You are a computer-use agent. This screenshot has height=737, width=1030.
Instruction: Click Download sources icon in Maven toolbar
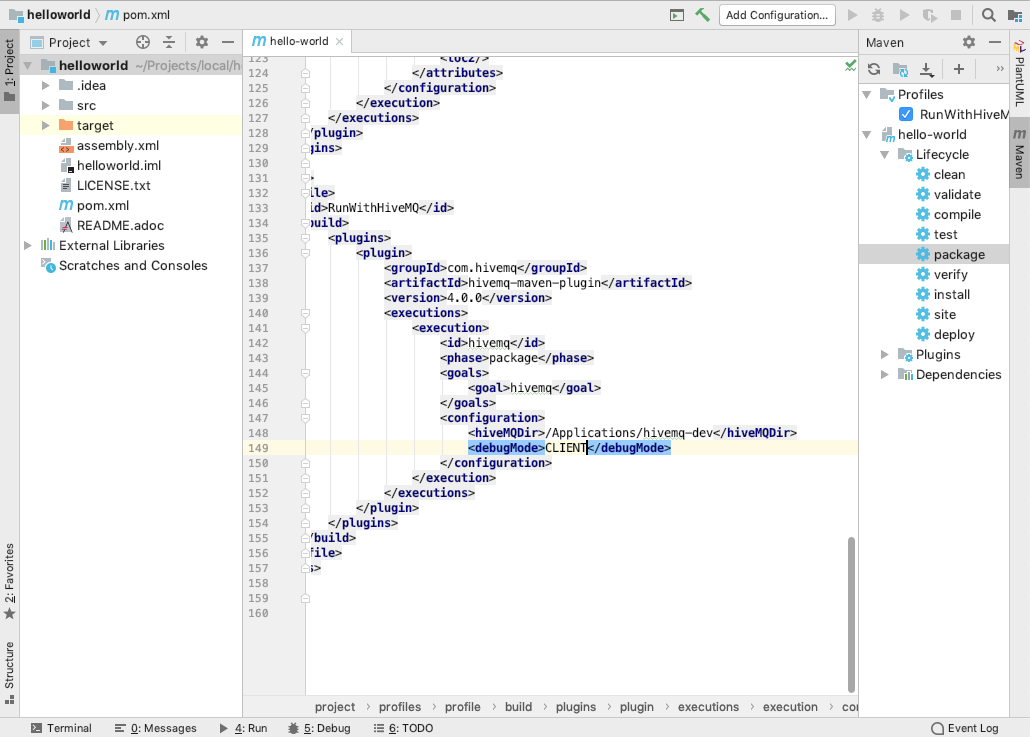926,69
